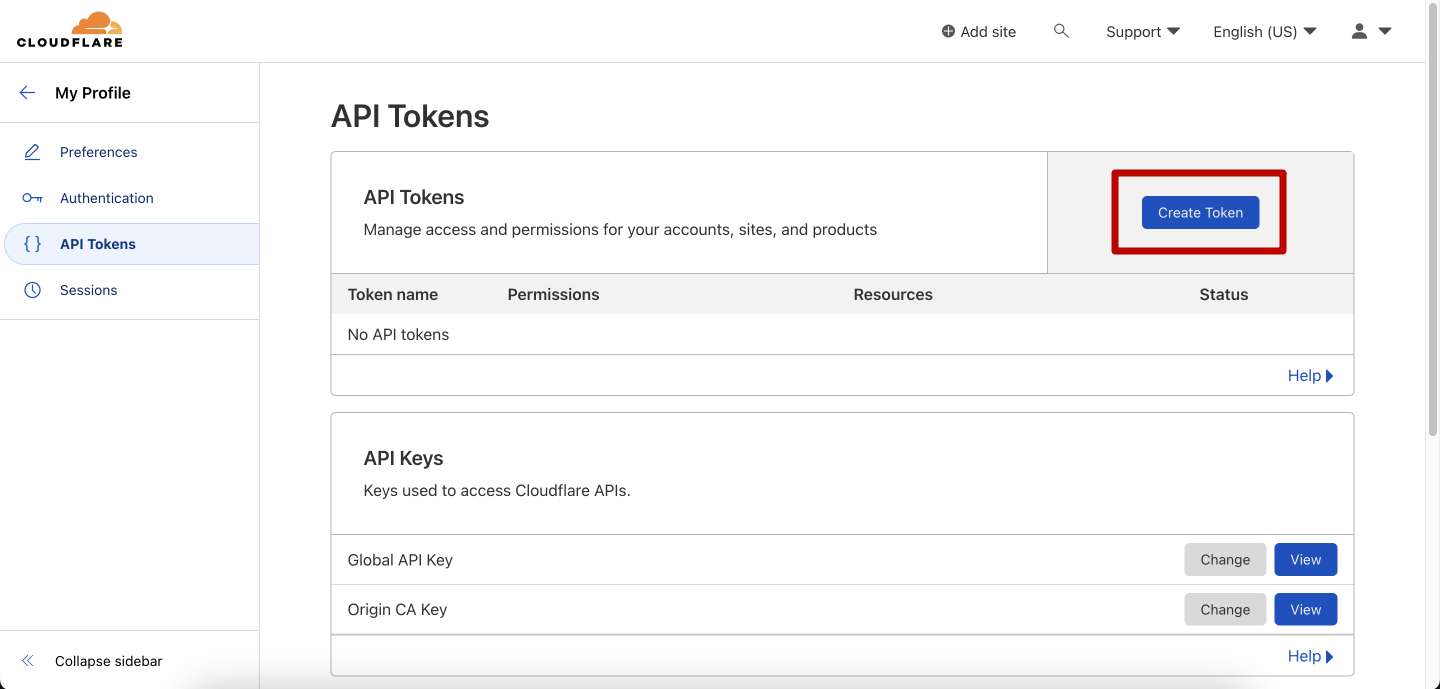
Task: Click 'Manage access and permissions' description text
Action: (x=620, y=229)
